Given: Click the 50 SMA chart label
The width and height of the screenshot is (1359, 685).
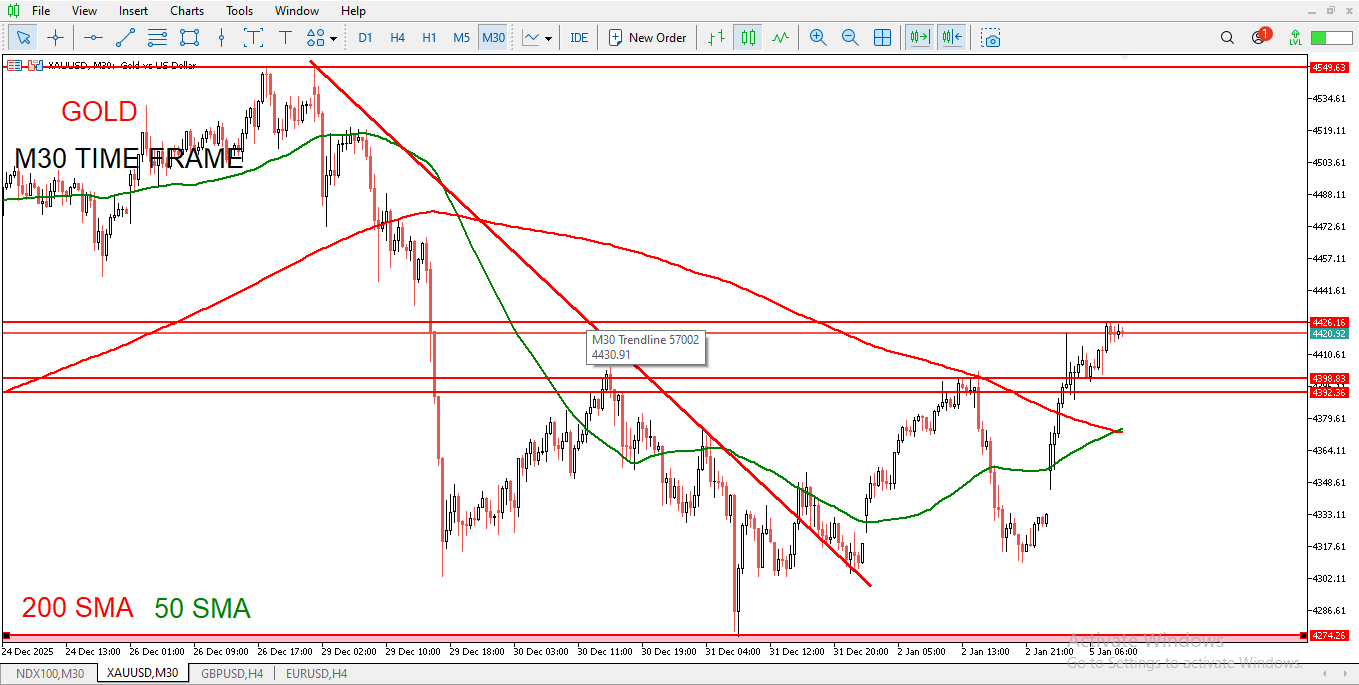Looking at the screenshot, I should click(202, 608).
